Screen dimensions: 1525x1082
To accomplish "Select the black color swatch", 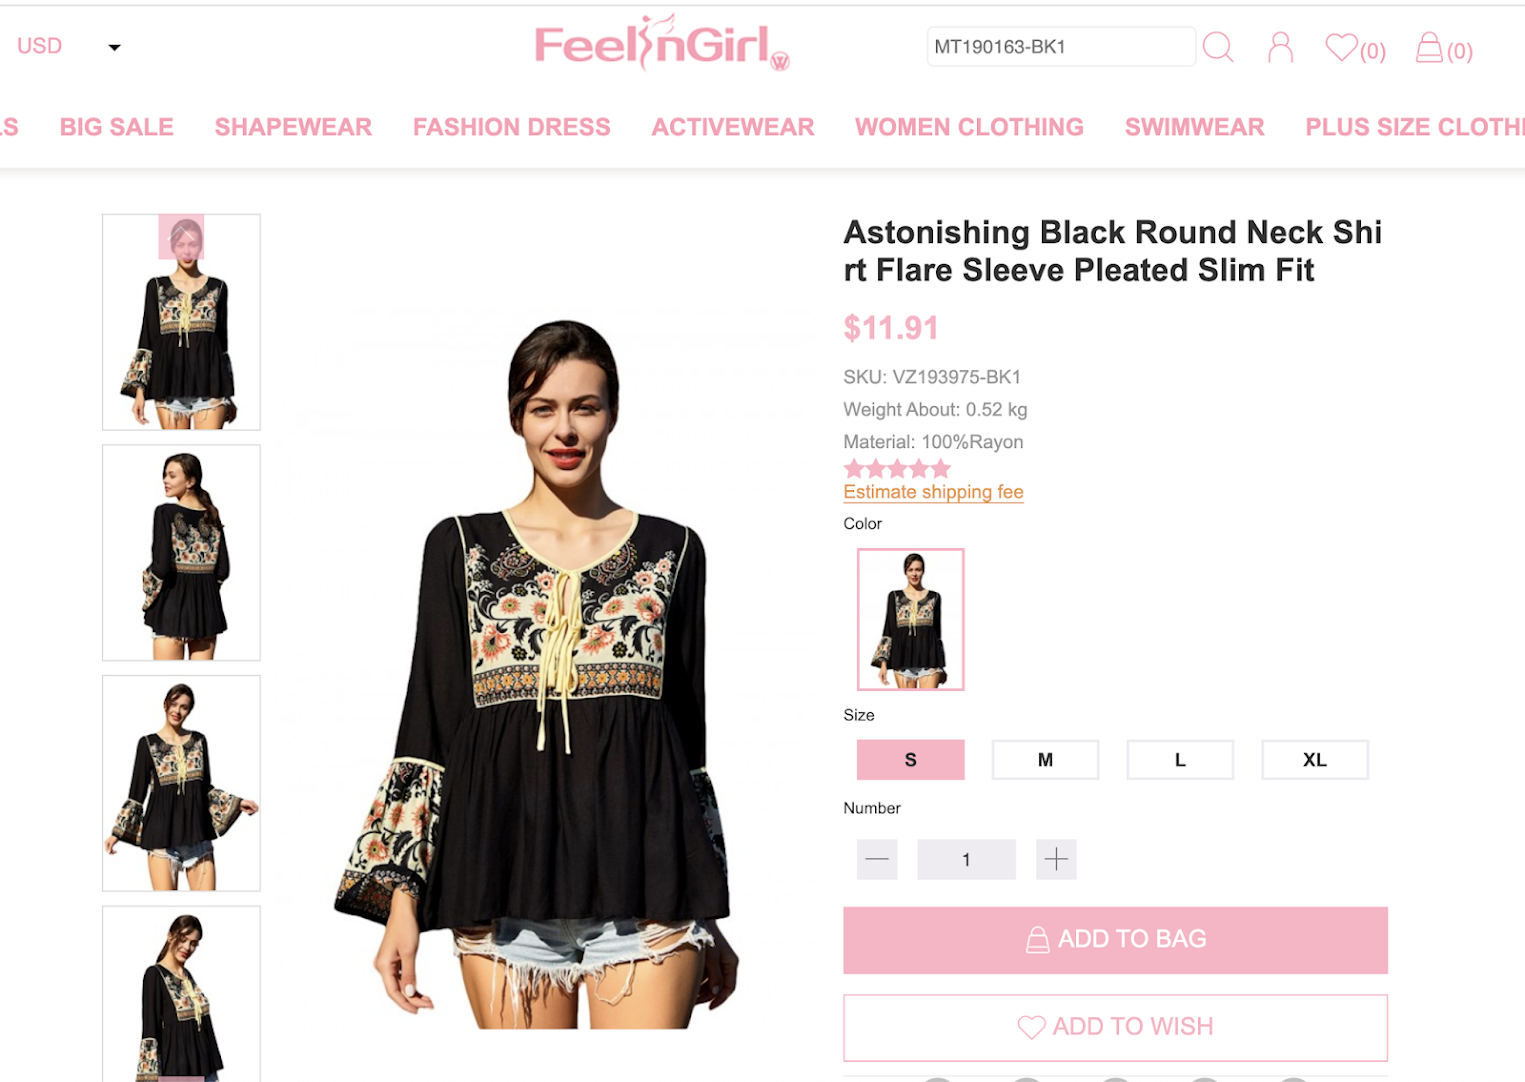I will 910,619.
